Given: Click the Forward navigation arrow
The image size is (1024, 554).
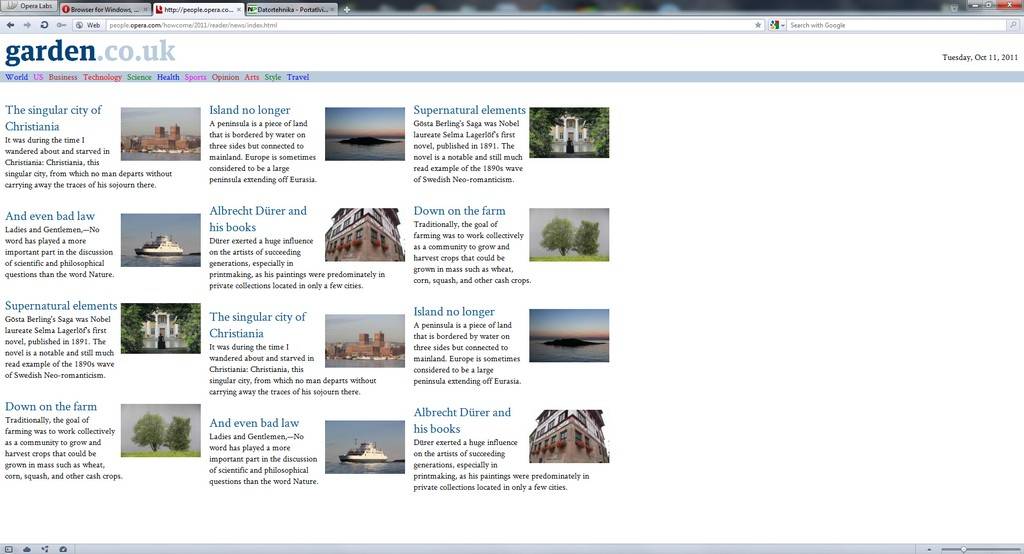Looking at the screenshot, I should [x=27, y=25].
